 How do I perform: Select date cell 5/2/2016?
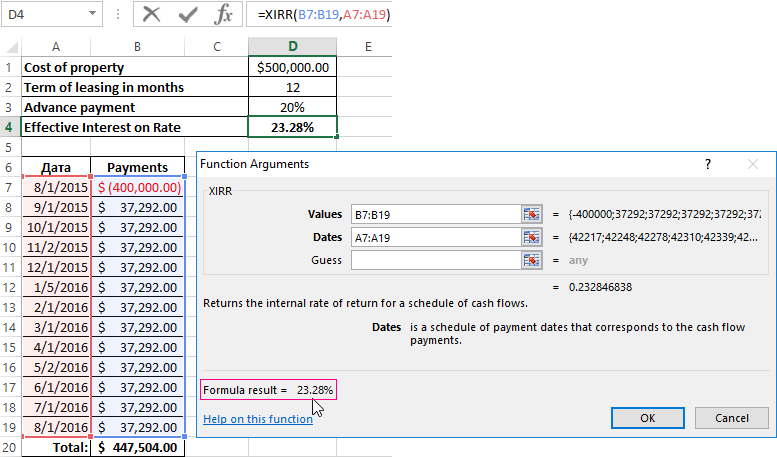point(56,367)
